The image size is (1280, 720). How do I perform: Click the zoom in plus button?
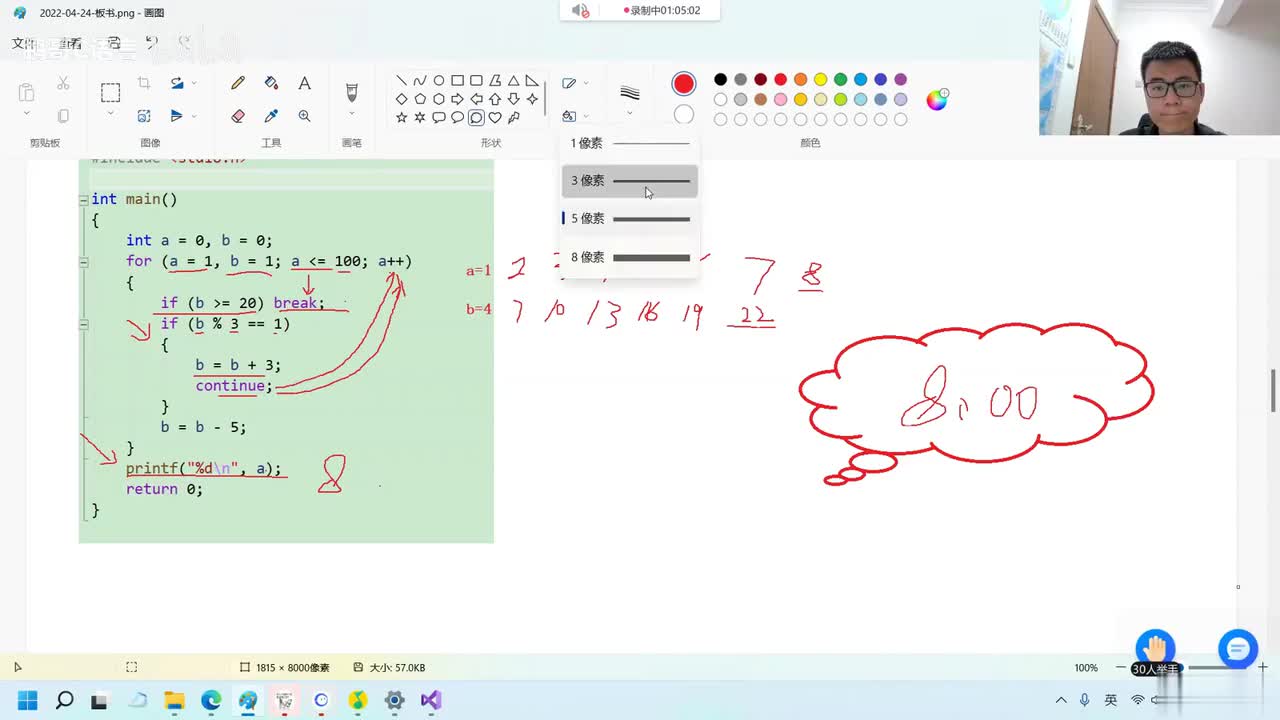tap(1263, 667)
